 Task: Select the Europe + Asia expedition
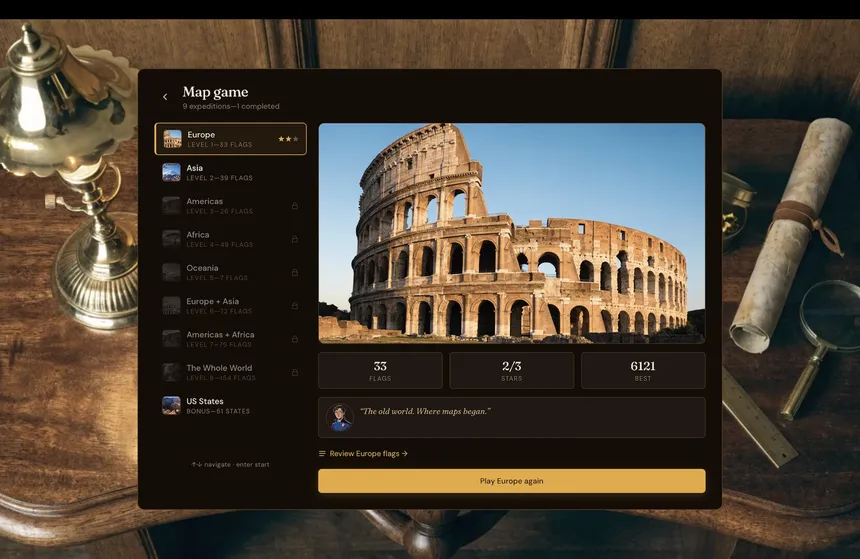point(230,305)
